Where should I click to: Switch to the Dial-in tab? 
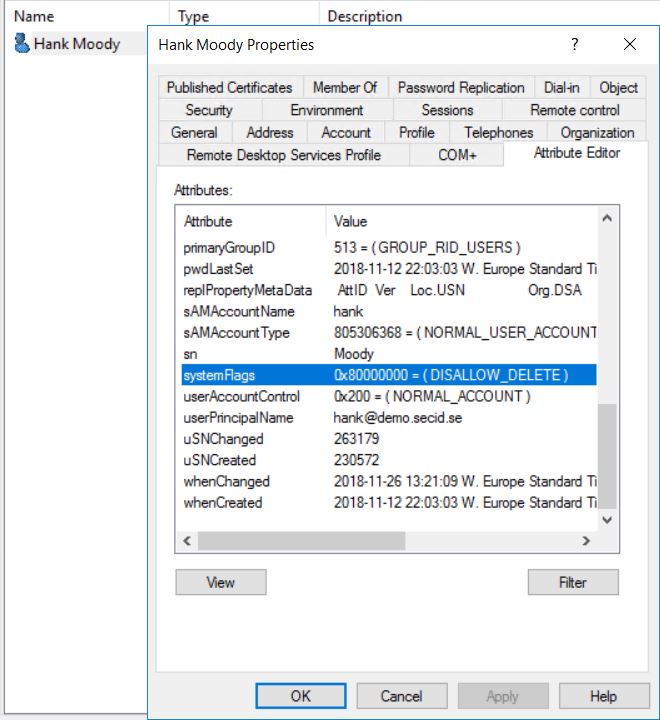coord(561,87)
